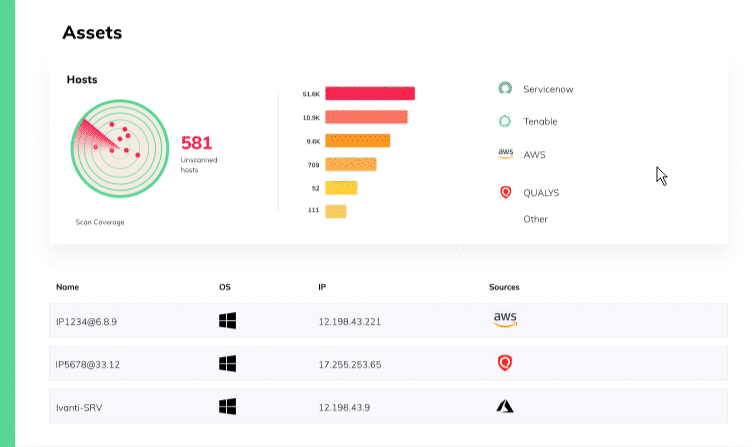
Task: Select the orange 9.6K bar
Action: point(358,141)
